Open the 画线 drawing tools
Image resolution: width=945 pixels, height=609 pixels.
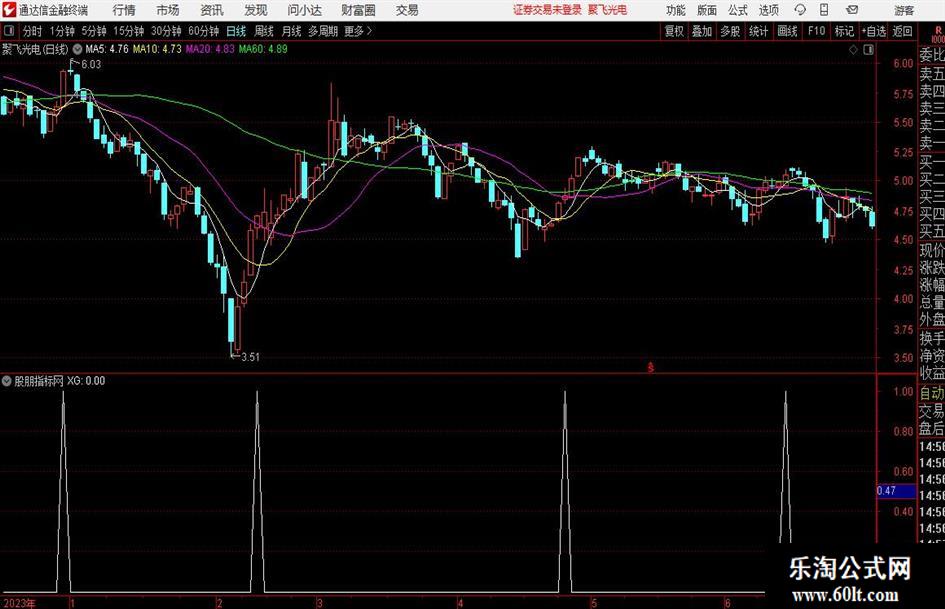click(787, 31)
